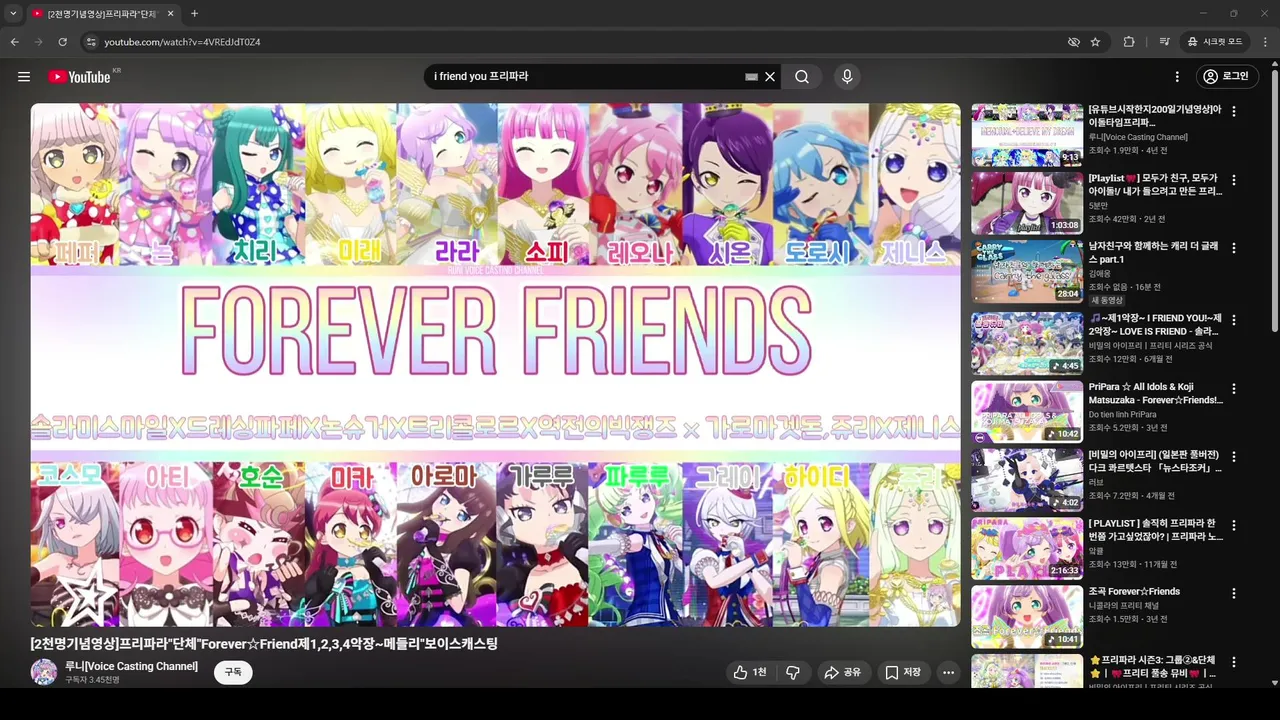This screenshot has width=1280, height=720.
Task: Start voice search with the microphone
Action: tap(847, 77)
